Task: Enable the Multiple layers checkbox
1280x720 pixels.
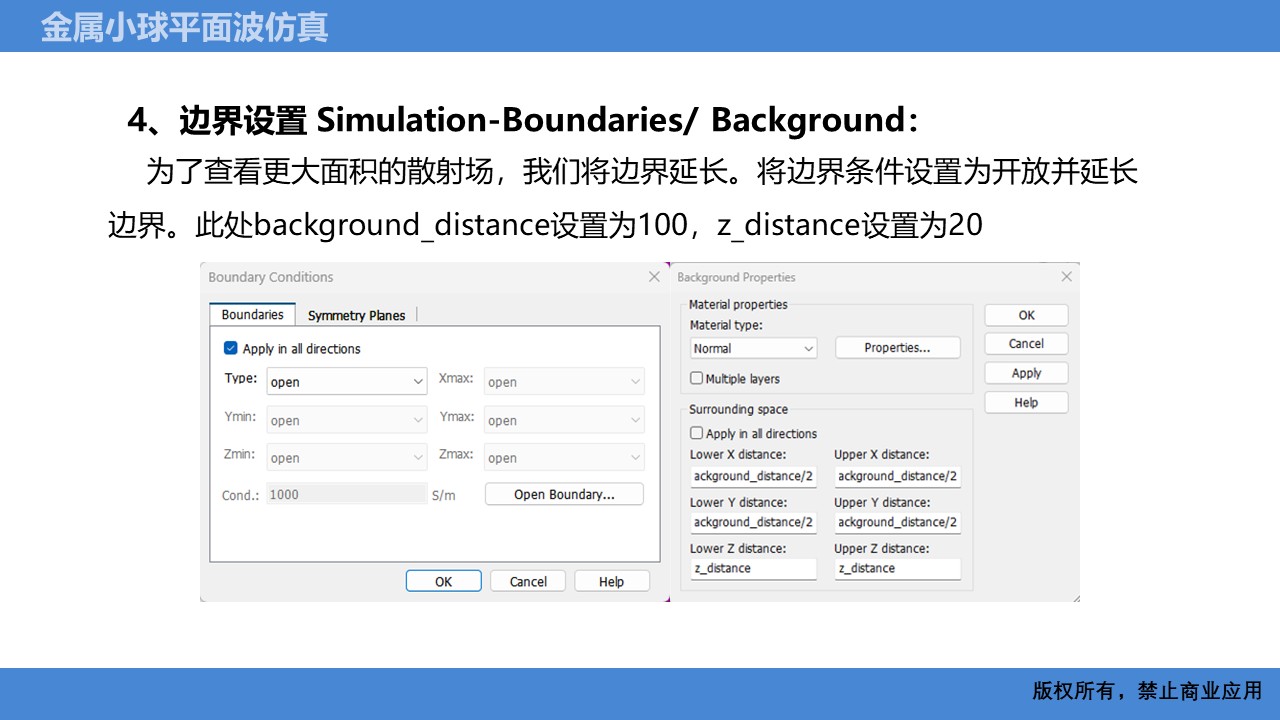Action: point(697,379)
